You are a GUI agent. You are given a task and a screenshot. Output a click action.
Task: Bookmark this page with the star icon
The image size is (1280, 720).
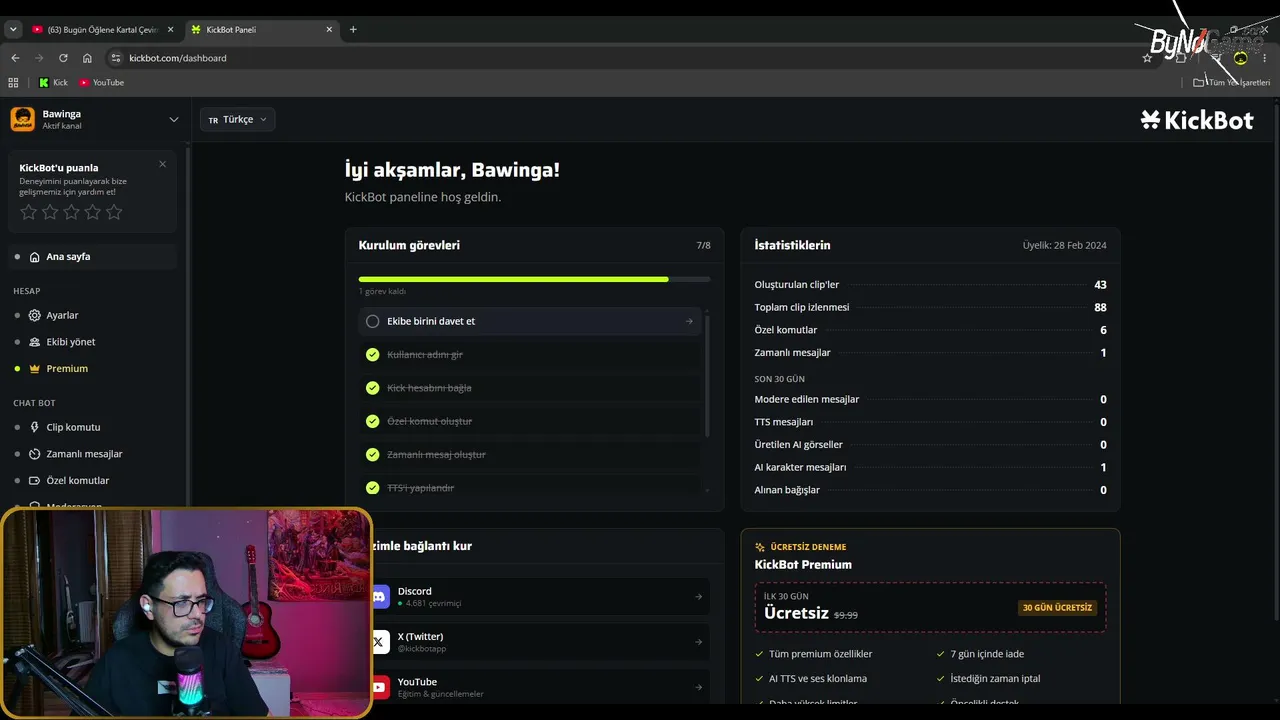pos(1147,58)
